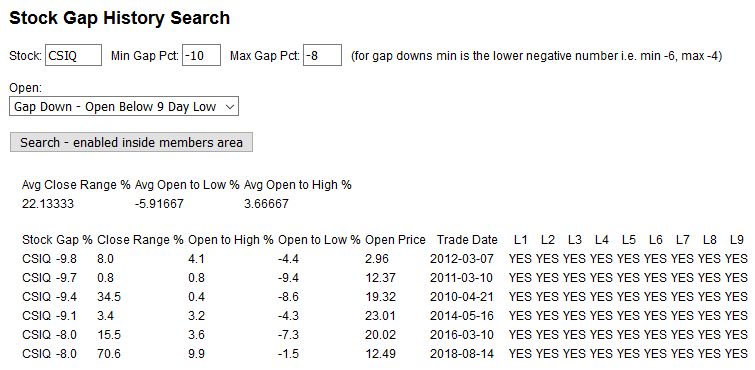Viewport: 755px width, 370px height.
Task: Select the Open to High % column header
Action: click(231, 239)
